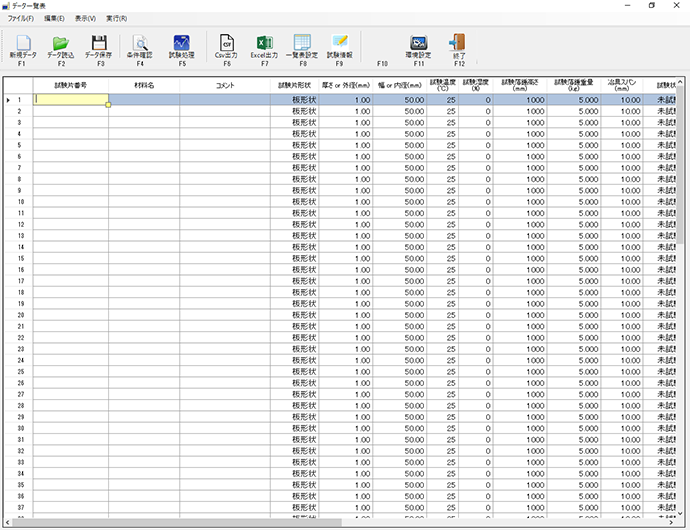
Task: Click the 材料名 column header
Action: point(144,85)
